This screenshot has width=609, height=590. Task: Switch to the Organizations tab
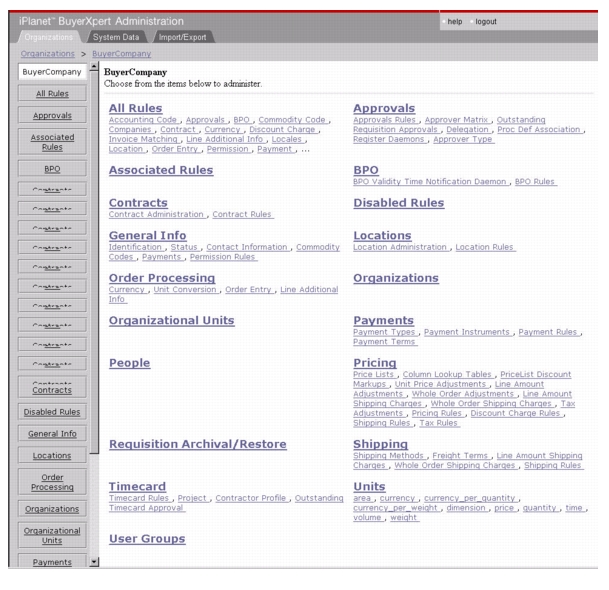(49, 37)
